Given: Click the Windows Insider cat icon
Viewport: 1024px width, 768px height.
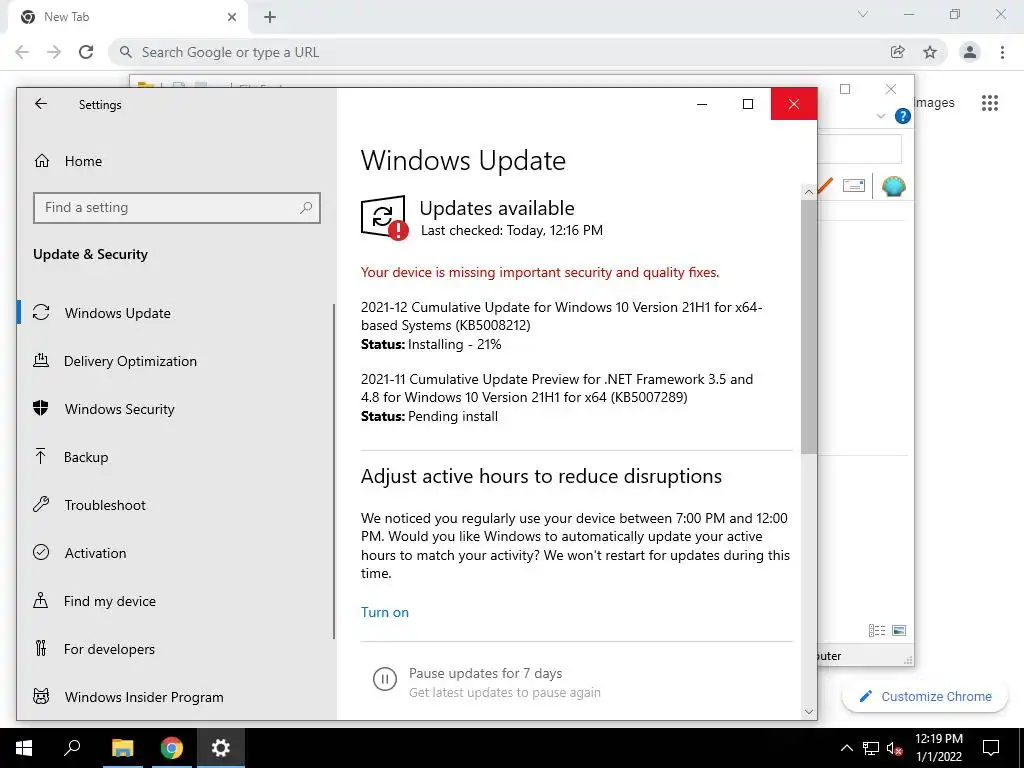Looking at the screenshot, I should [x=41, y=696].
